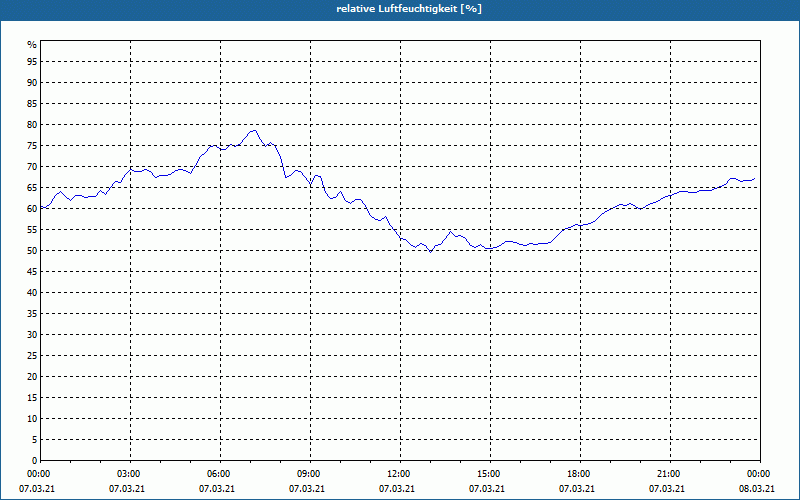Image resolution: width=800 pixels, height=500 pixels.
Task: Select the '45' y-axis label
Action: coord(32,272)
